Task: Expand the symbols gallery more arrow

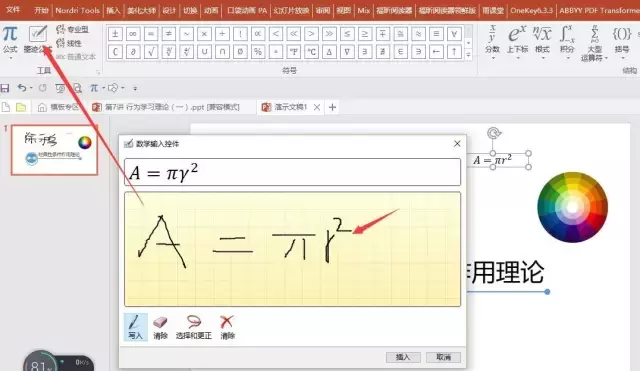Action: [469, 54]
